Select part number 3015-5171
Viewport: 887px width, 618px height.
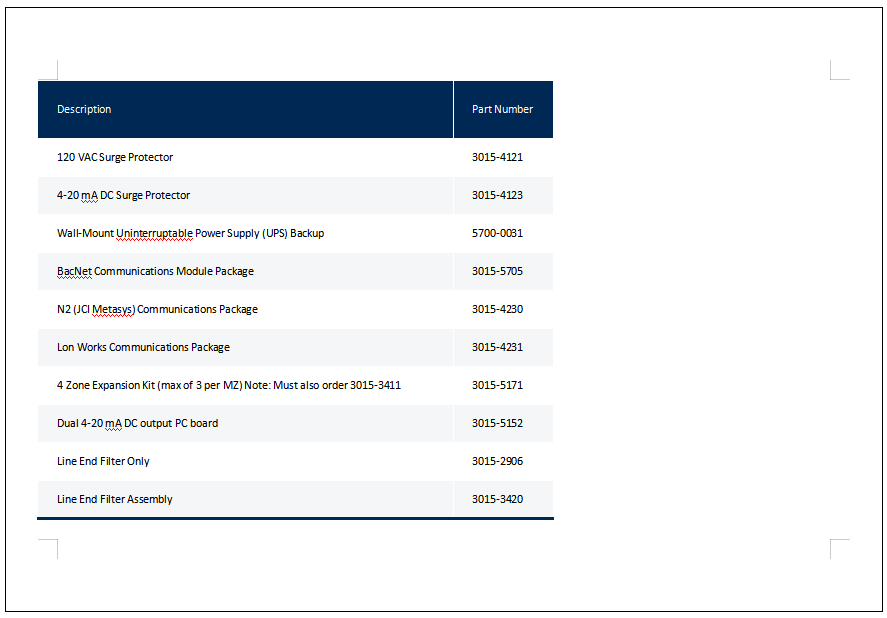tap(497, 385)
